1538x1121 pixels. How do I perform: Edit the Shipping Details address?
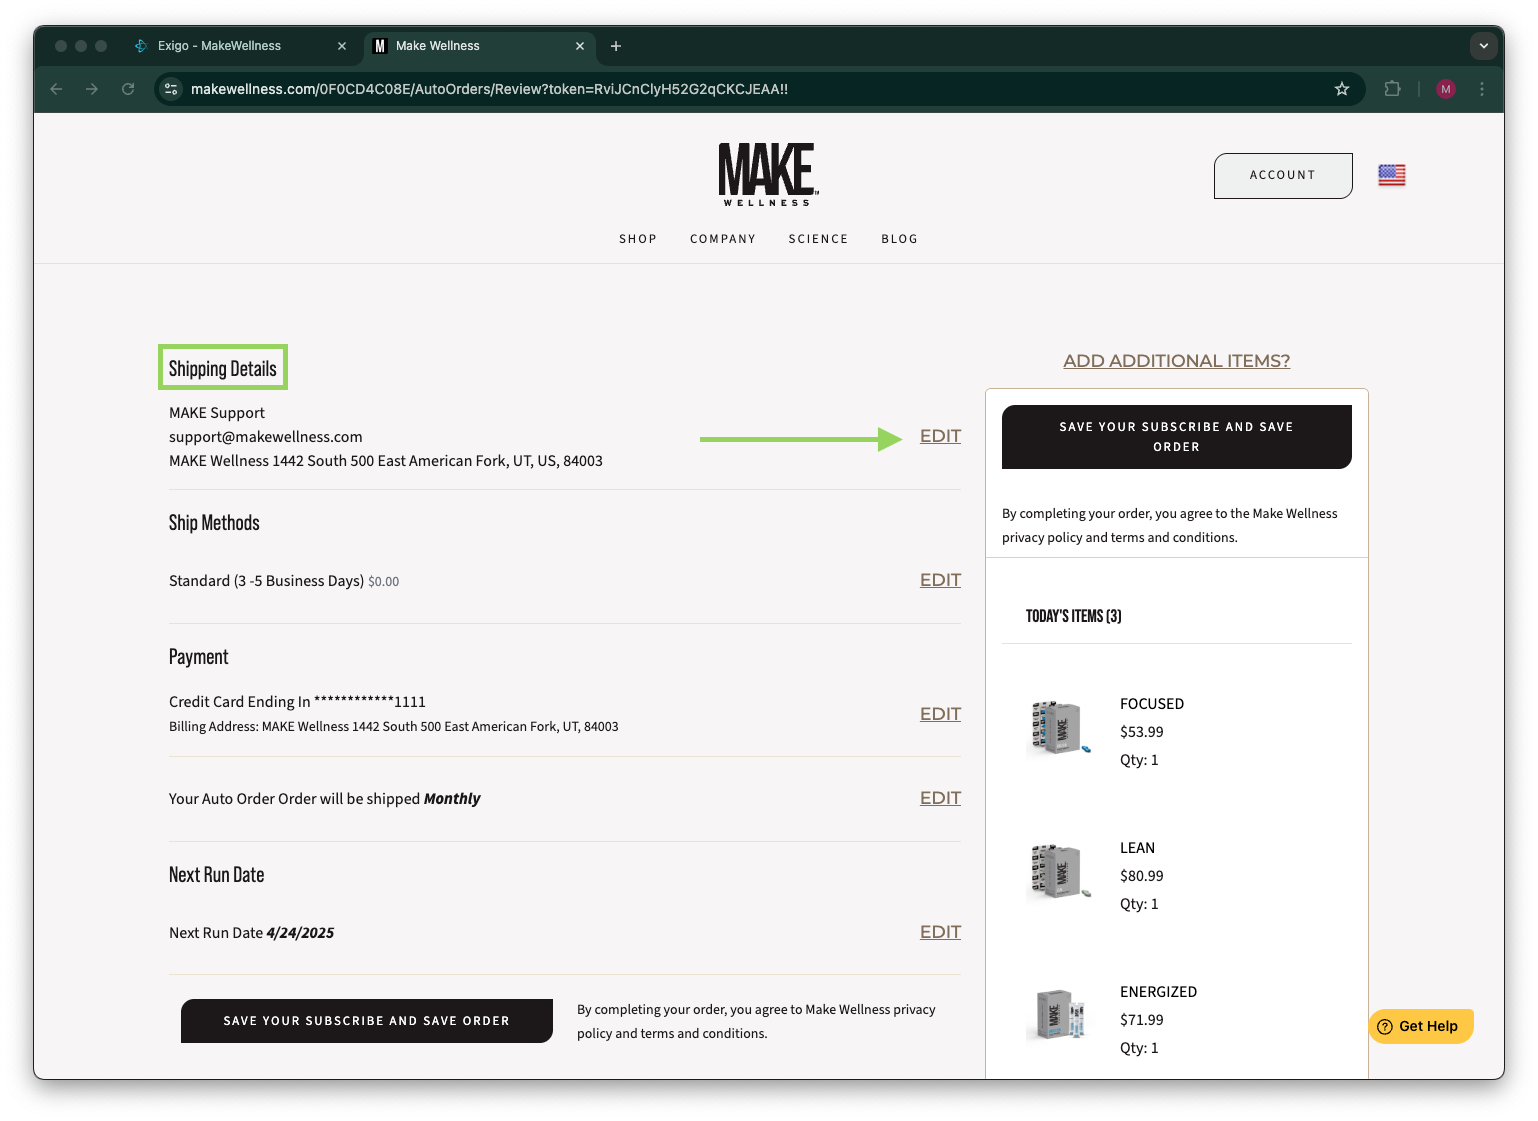(940, 436)
